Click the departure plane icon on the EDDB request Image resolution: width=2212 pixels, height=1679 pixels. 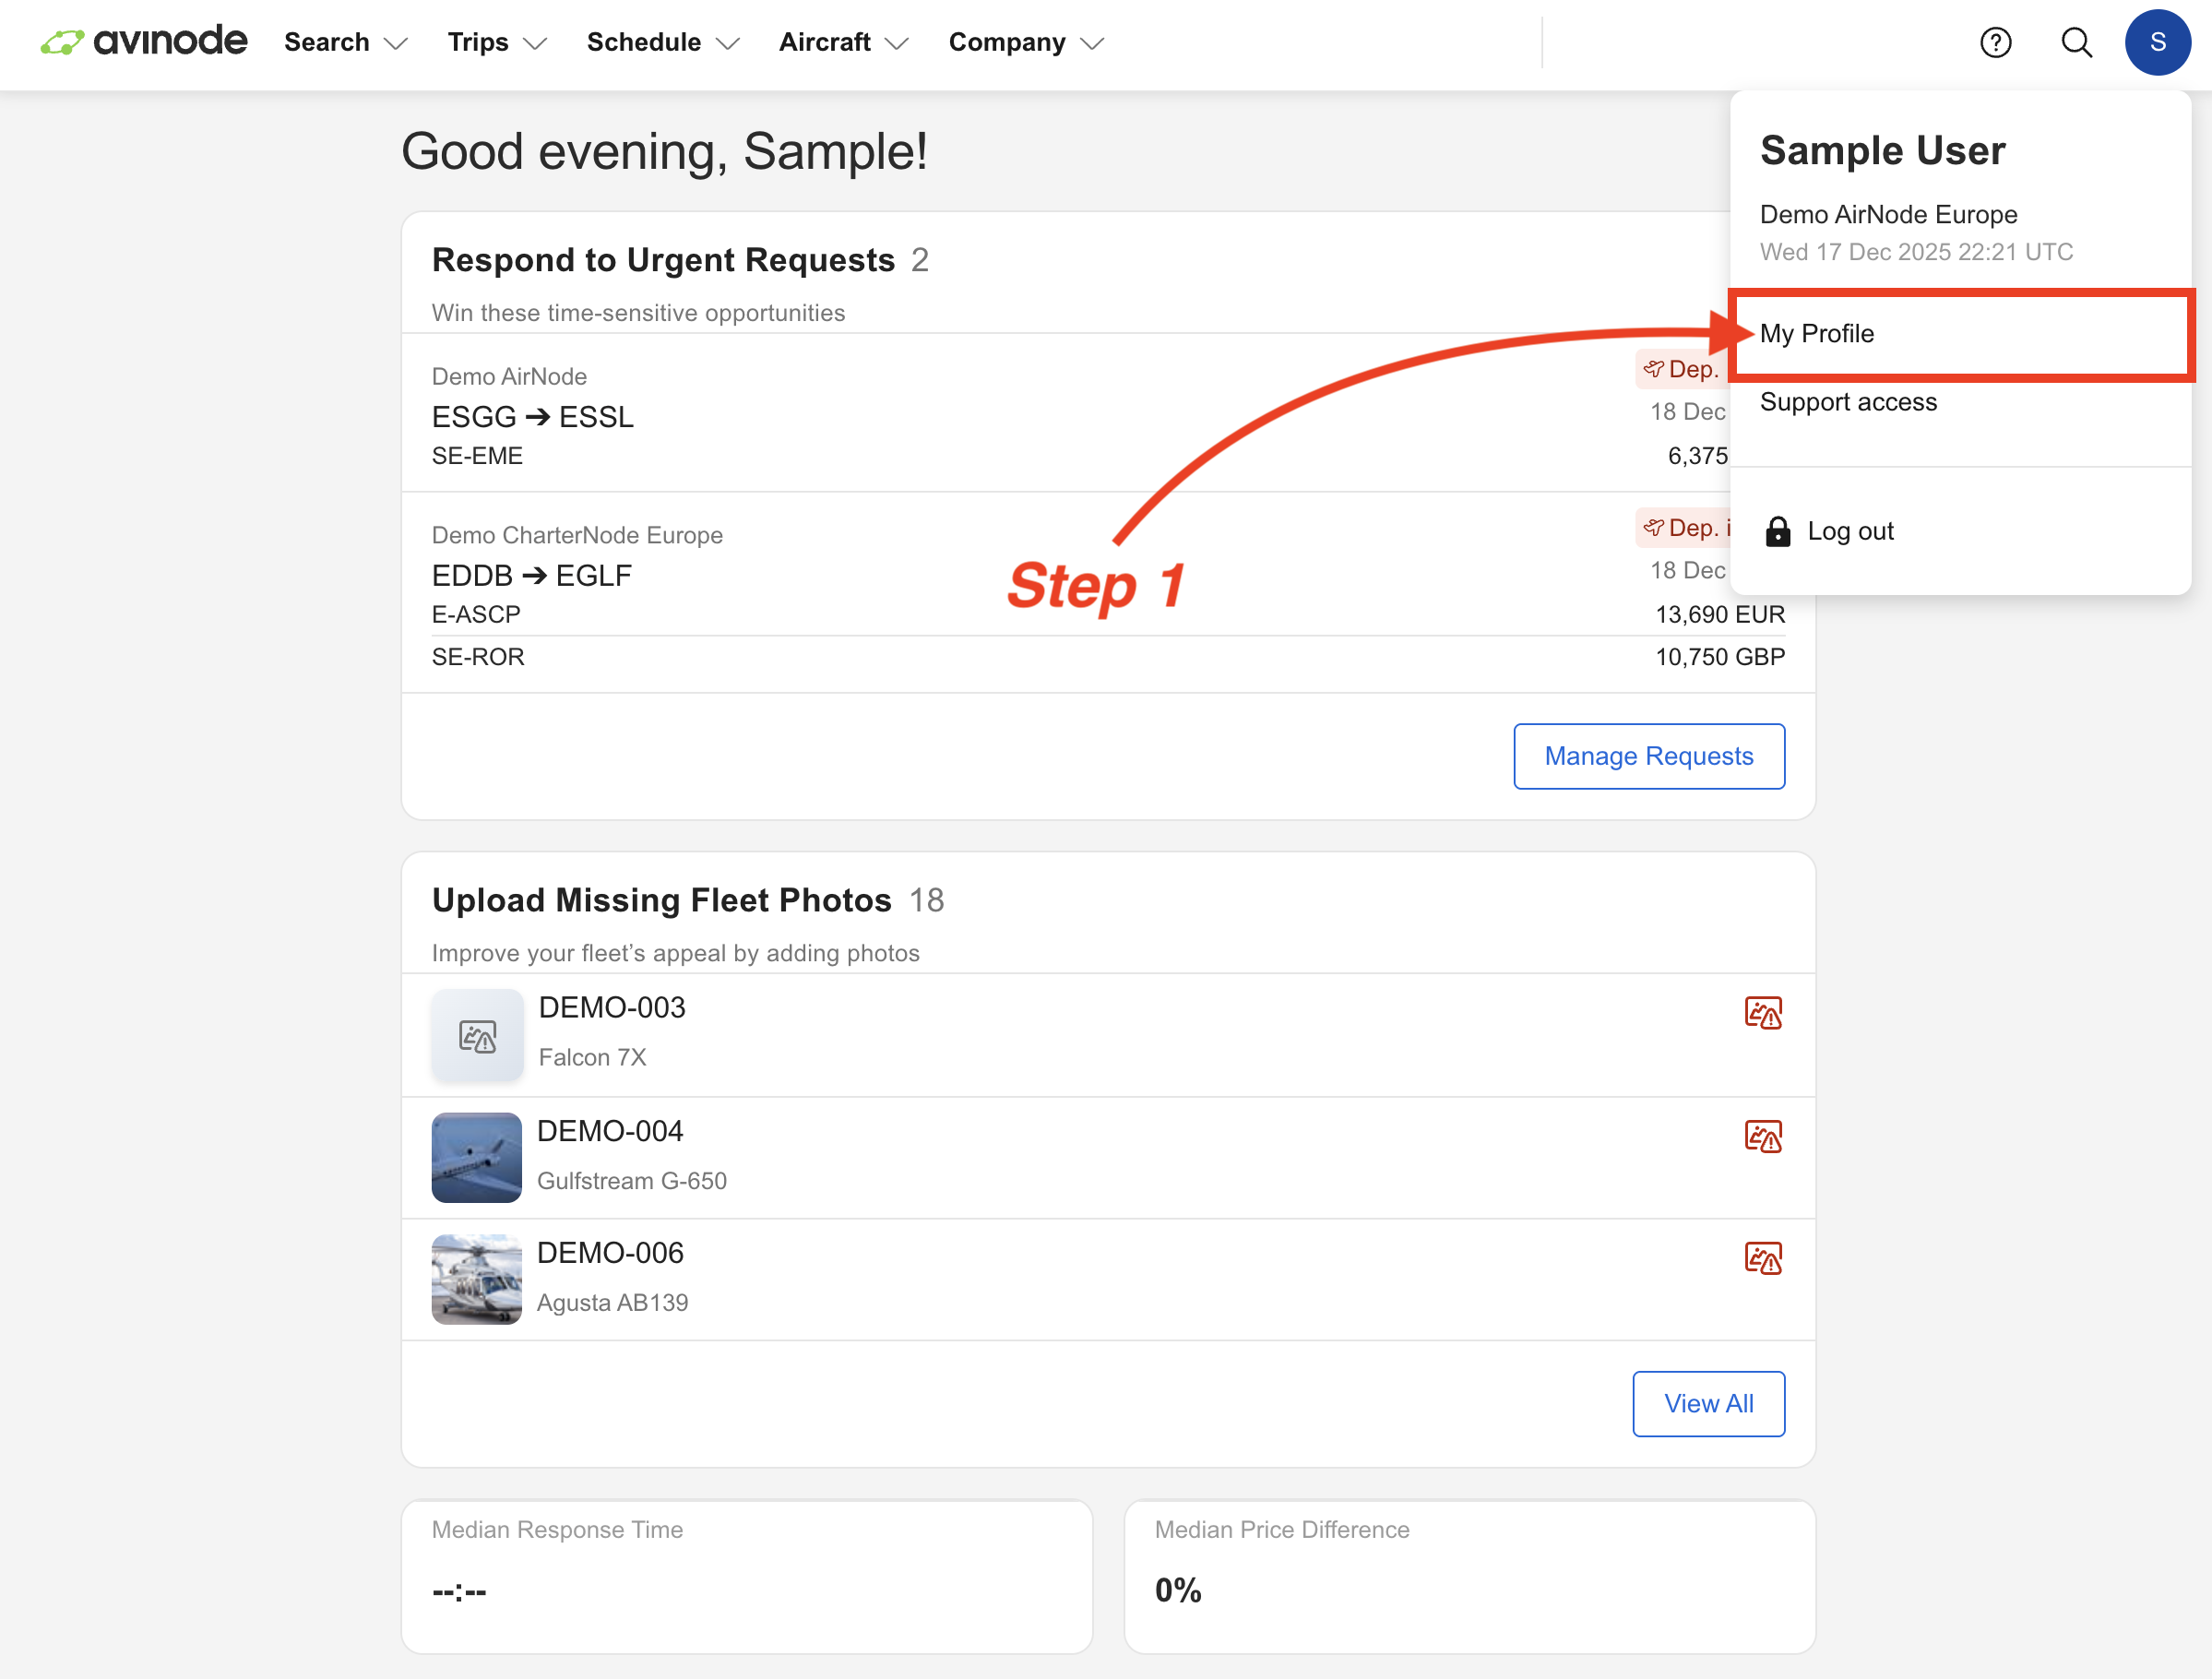pos(1654,527)
